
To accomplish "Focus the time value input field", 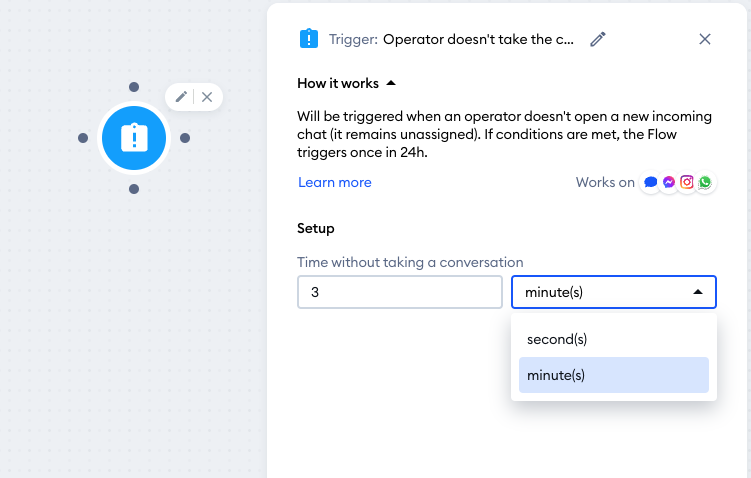I will pos(400,292).
